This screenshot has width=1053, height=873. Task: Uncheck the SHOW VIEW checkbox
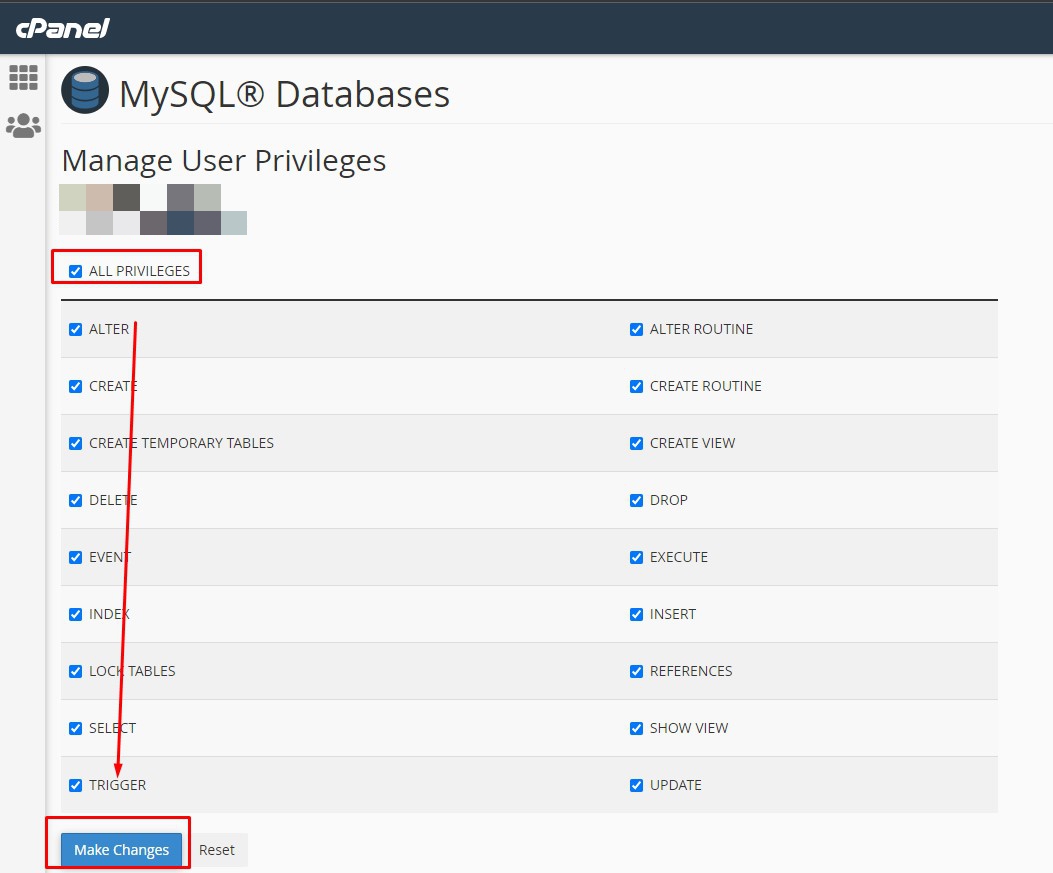tap(636, 729)
